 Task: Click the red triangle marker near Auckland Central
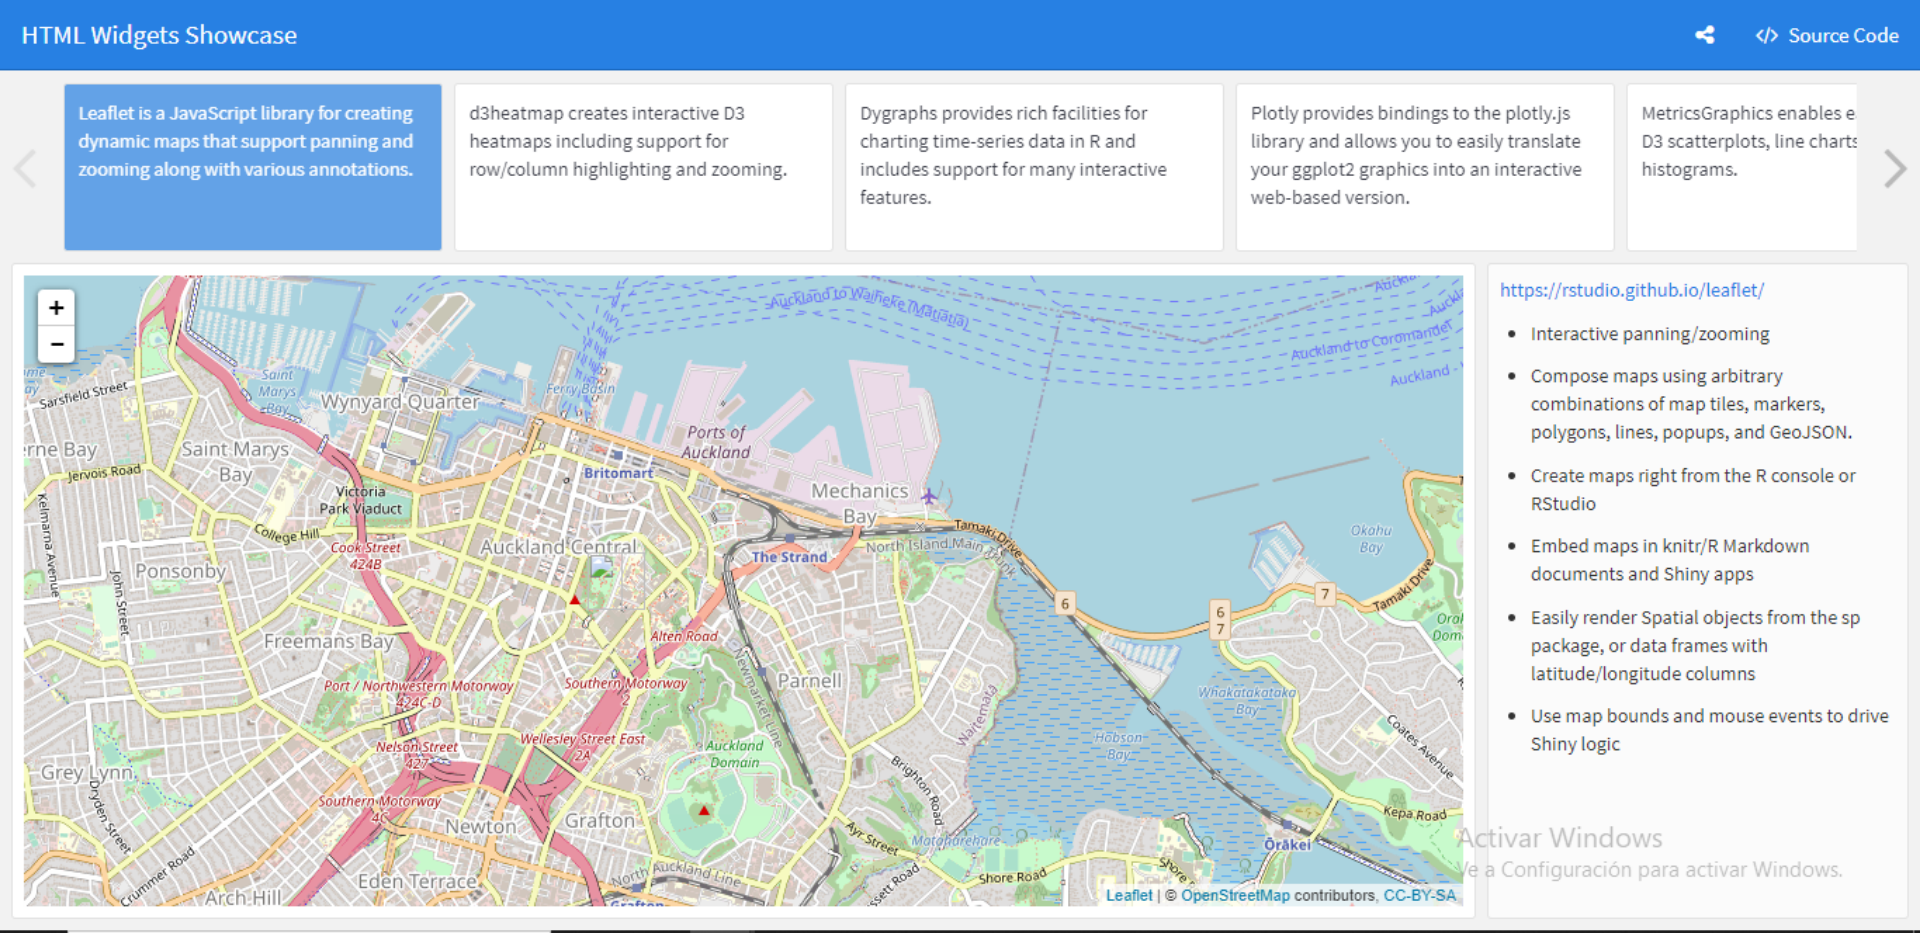pyautogui.click(x=575, y=600)
